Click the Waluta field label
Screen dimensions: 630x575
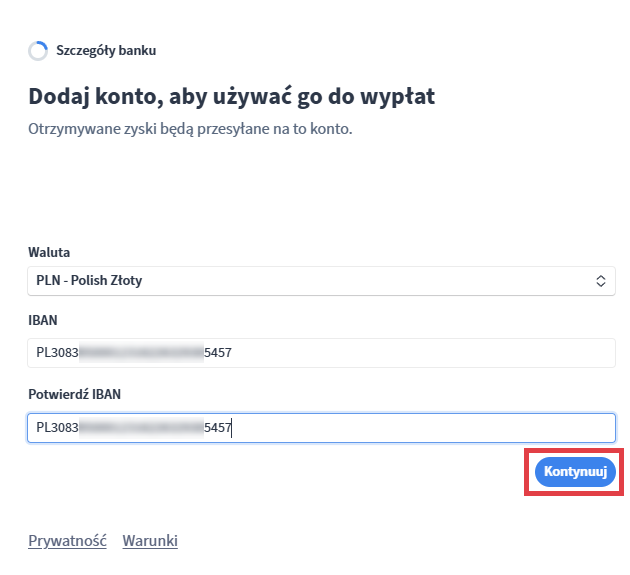point(49,252)
